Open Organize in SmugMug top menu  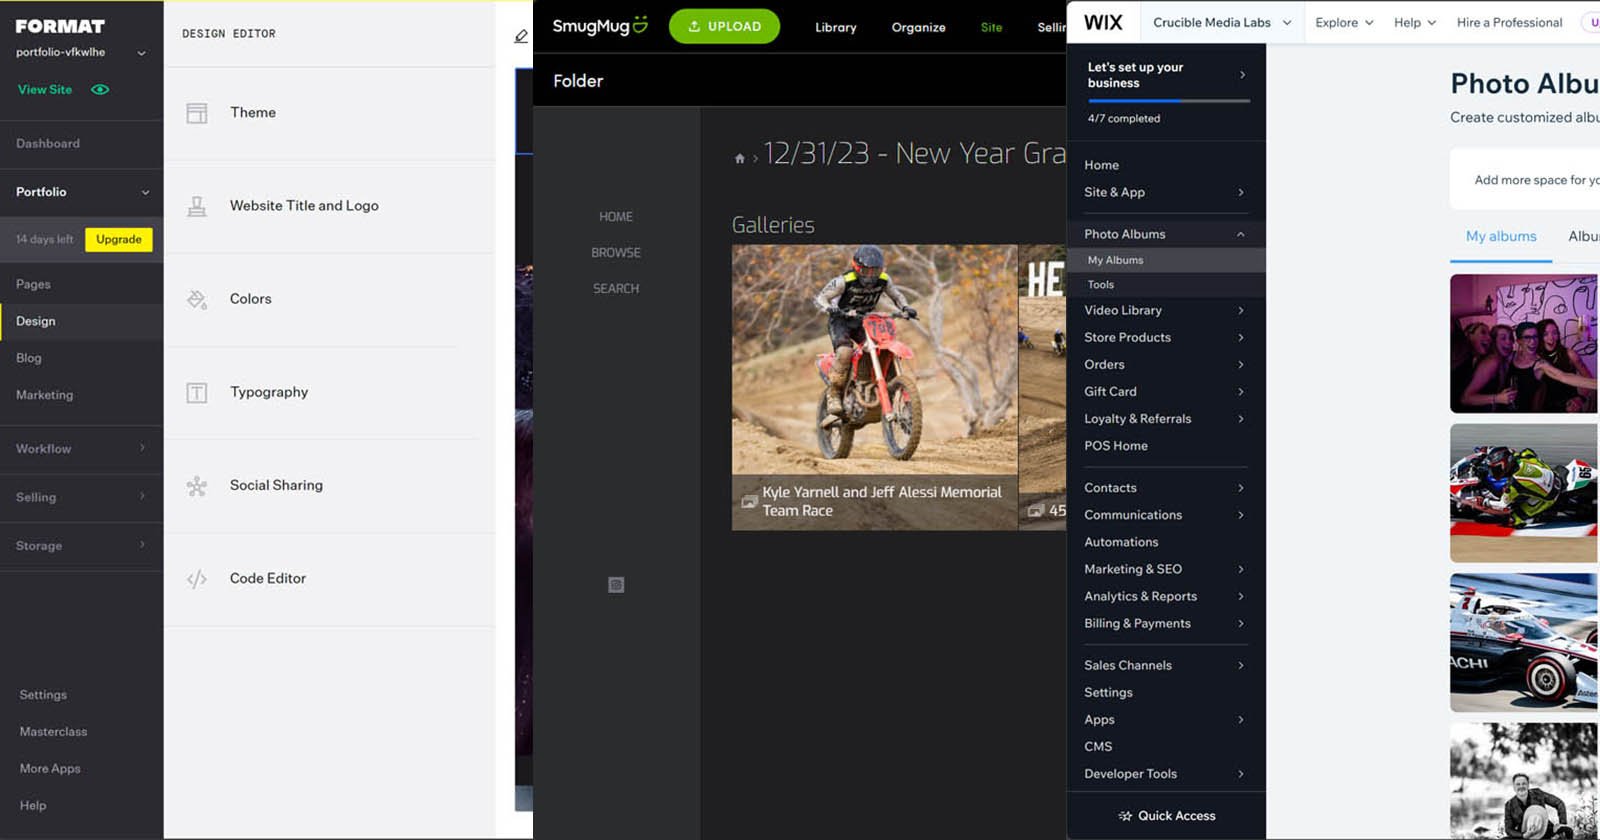pos(919,27)
